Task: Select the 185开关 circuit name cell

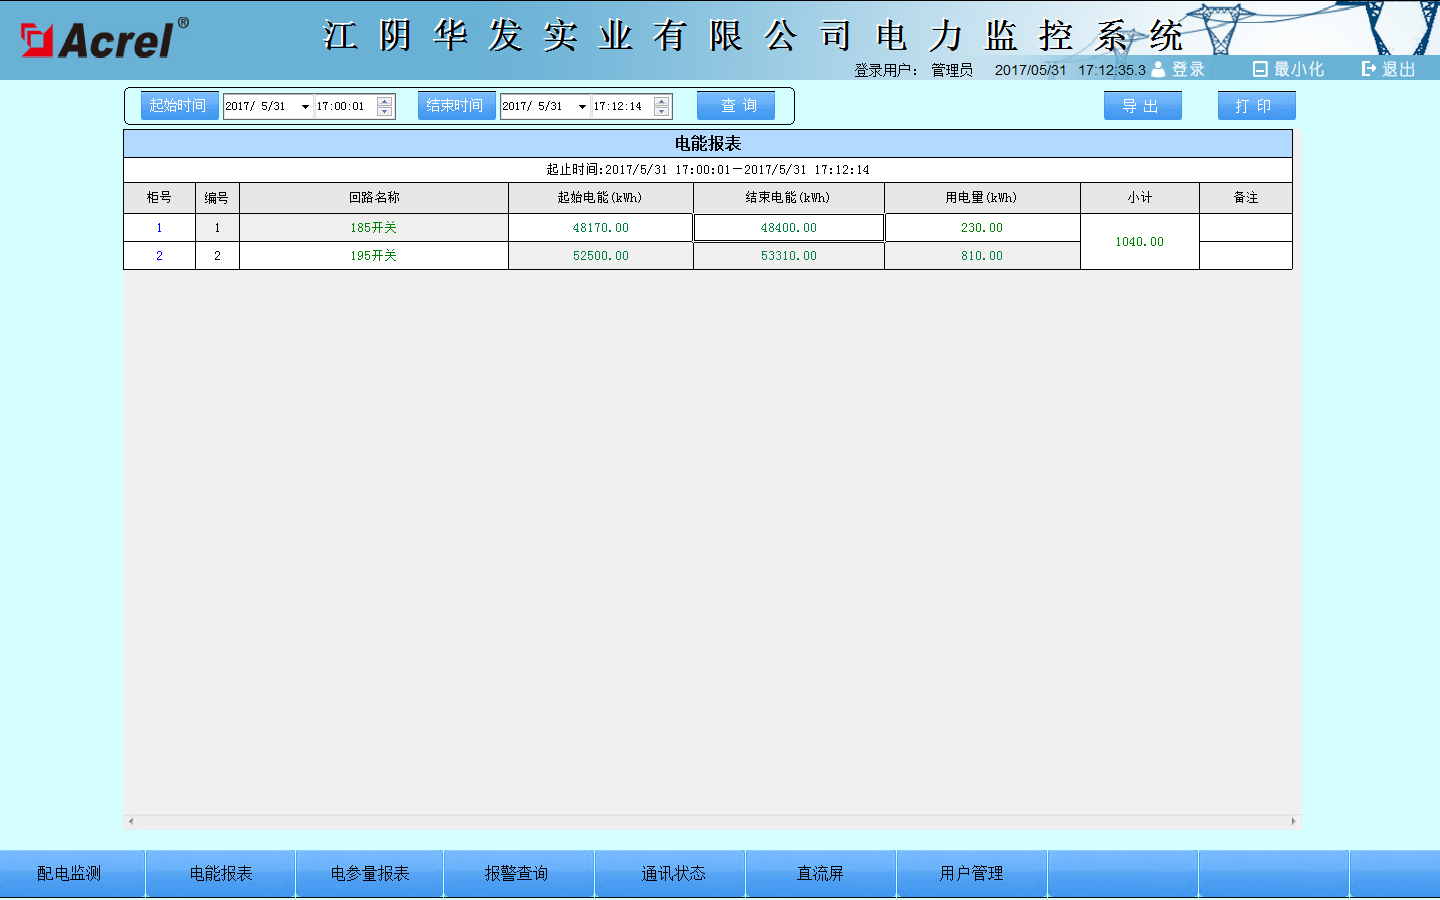Action: pyautogui.click(x=374, y=228)
